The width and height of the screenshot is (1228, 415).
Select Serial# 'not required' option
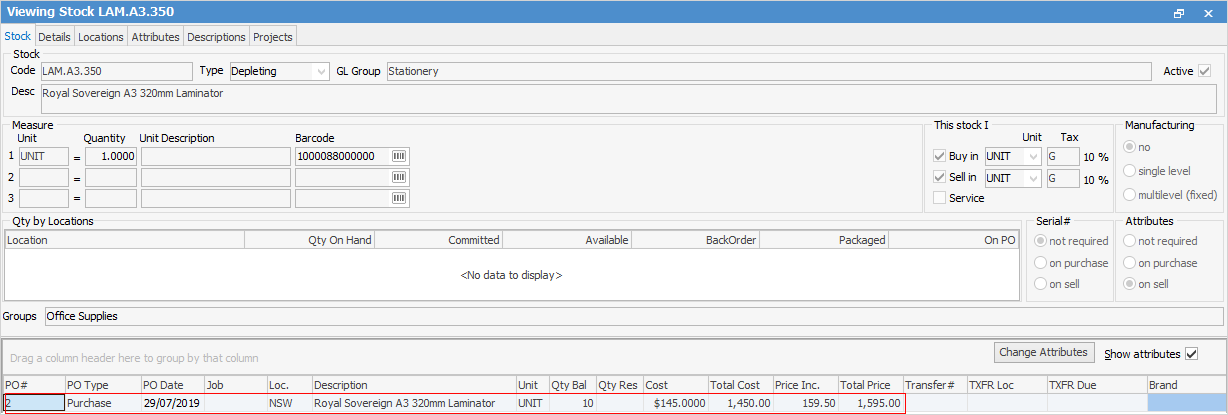pyautogui.click(x=1043, y=241)
